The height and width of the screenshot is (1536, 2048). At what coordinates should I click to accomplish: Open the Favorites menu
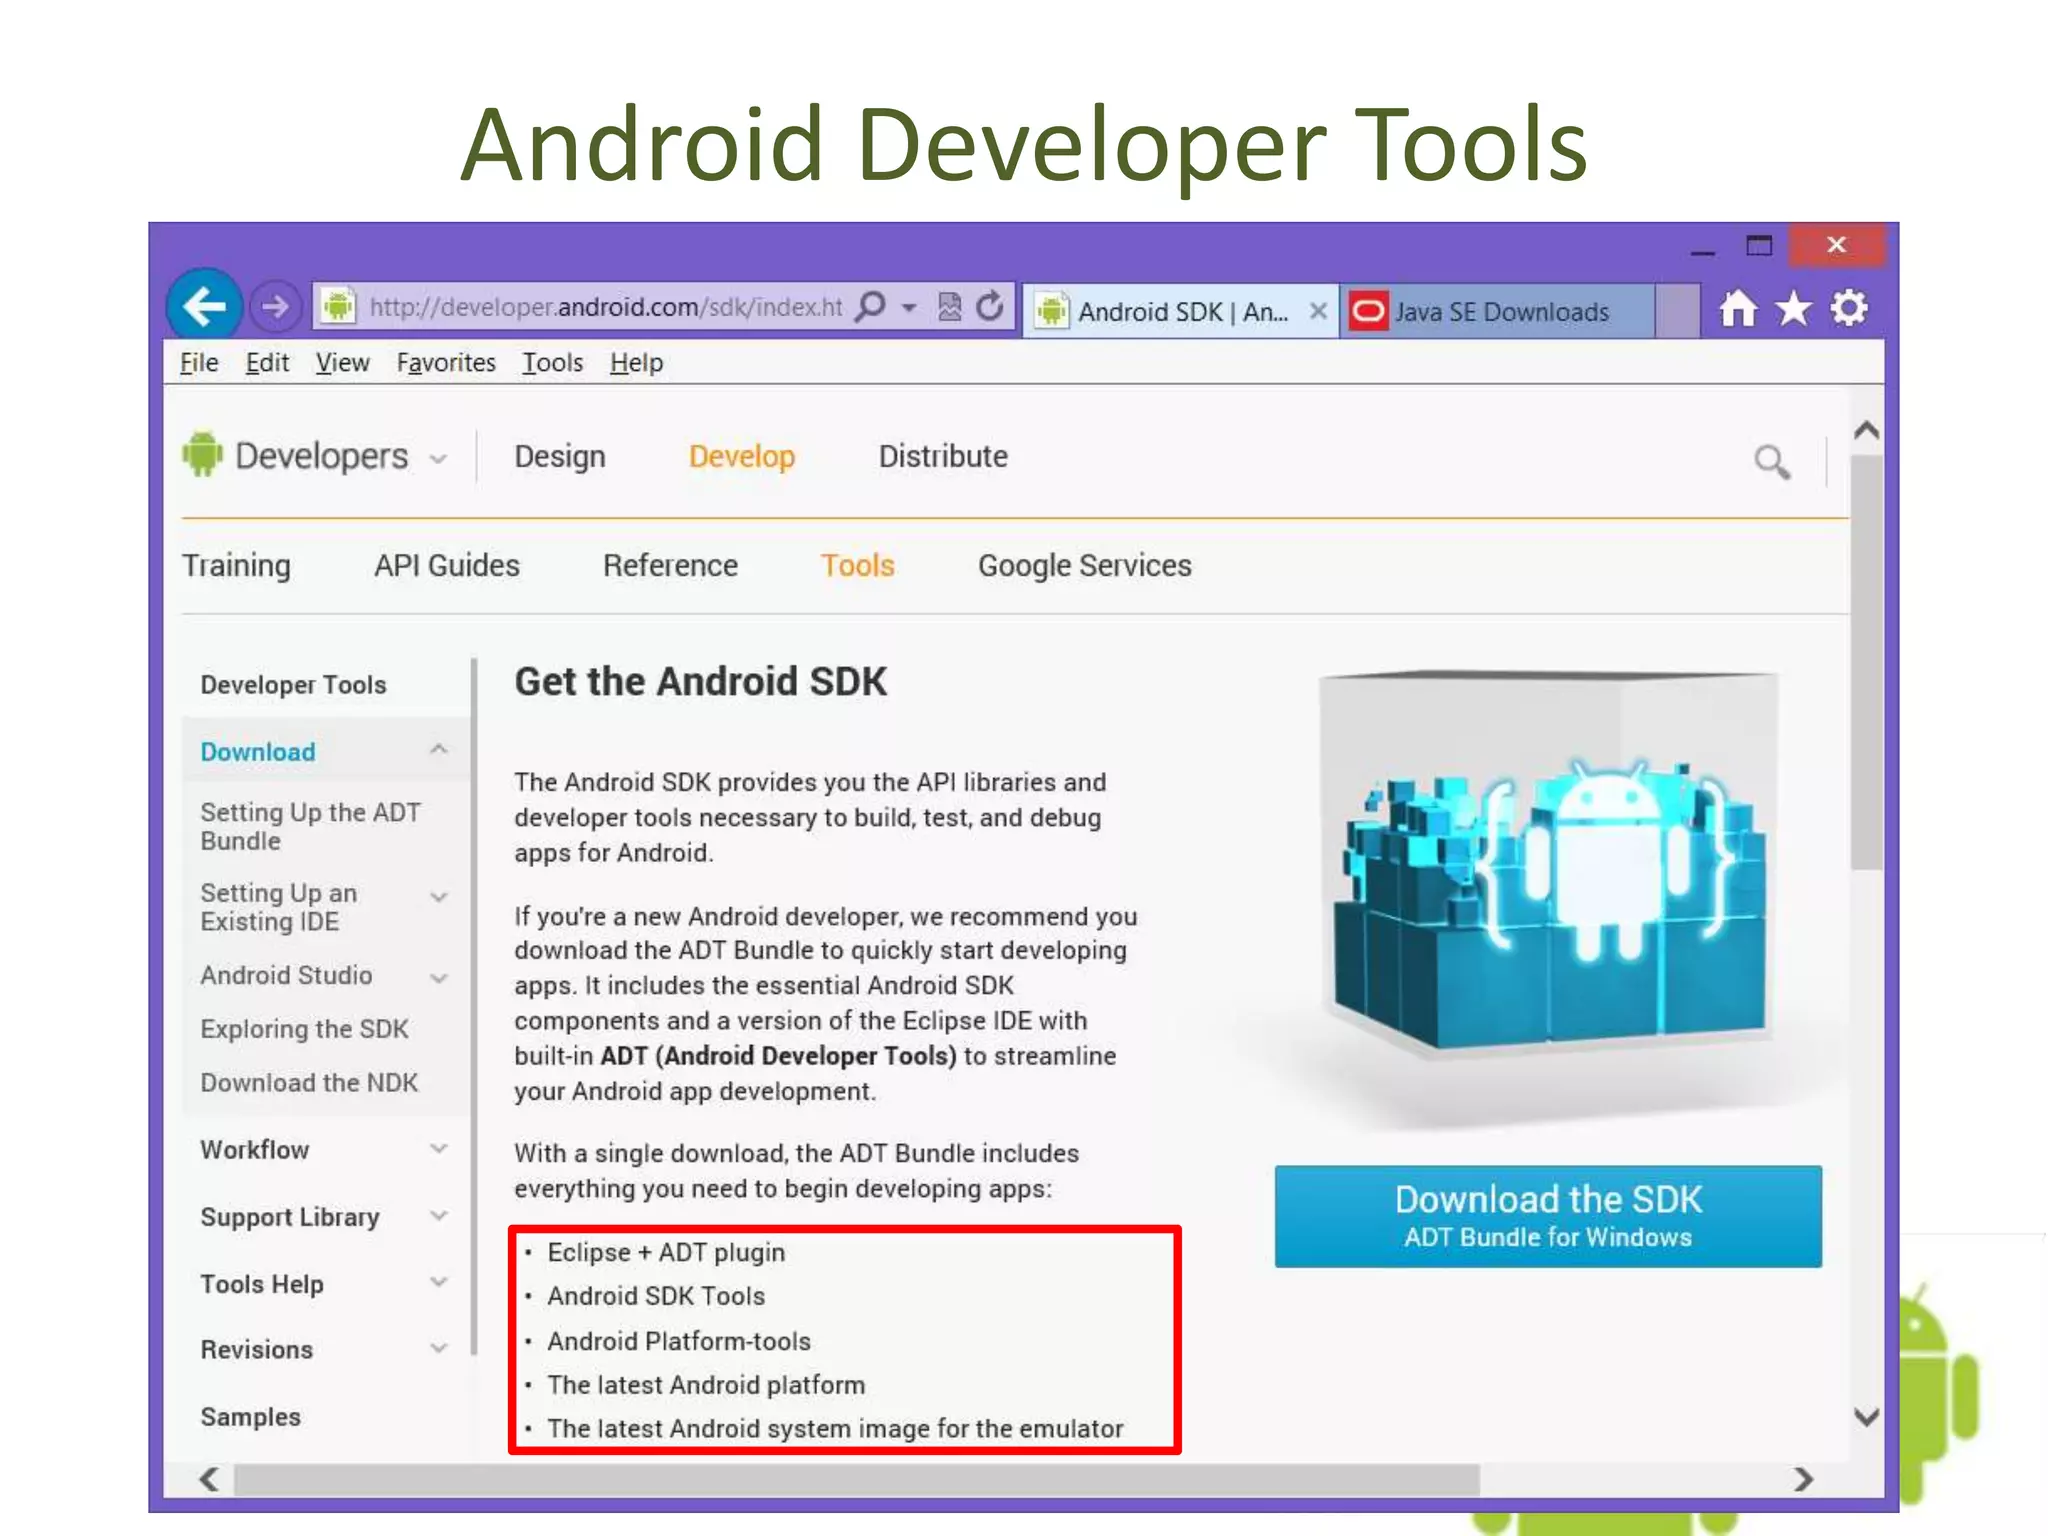(446, 363)
